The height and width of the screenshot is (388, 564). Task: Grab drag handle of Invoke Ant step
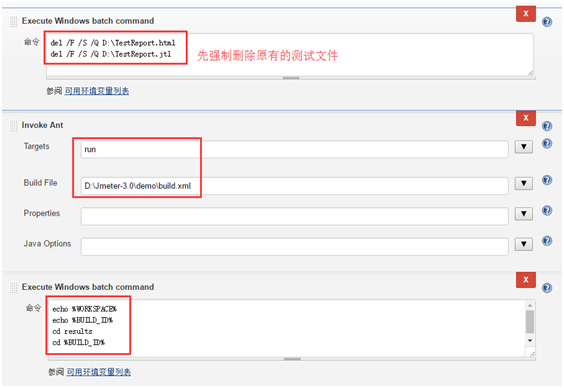pos(13,126)
